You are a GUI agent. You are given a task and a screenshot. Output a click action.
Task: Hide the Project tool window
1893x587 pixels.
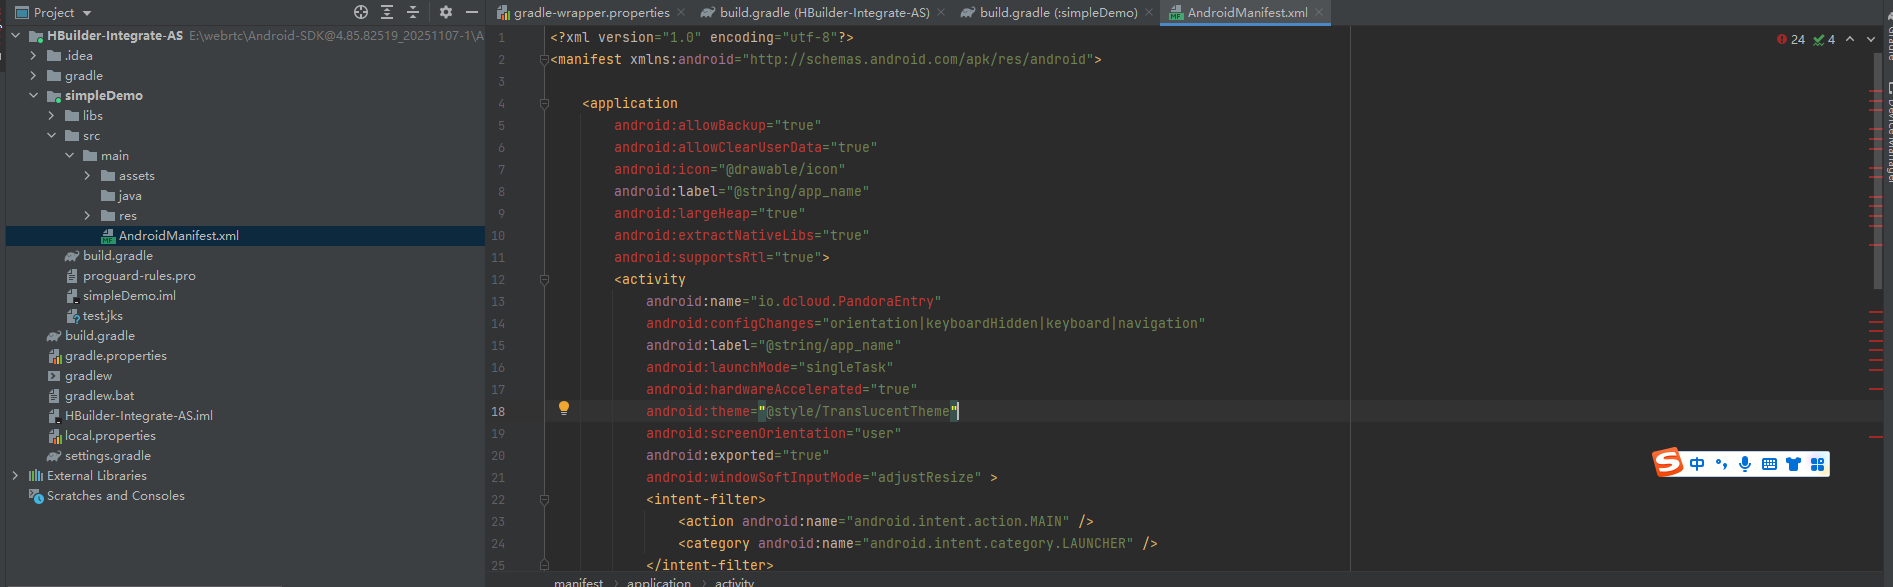click(x=472, y=12)
